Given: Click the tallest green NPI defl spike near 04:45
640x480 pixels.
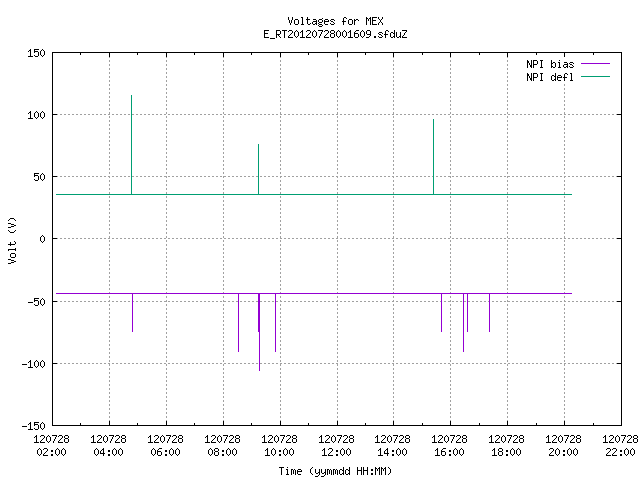Looking at the screenshot, I should point(131,145).
